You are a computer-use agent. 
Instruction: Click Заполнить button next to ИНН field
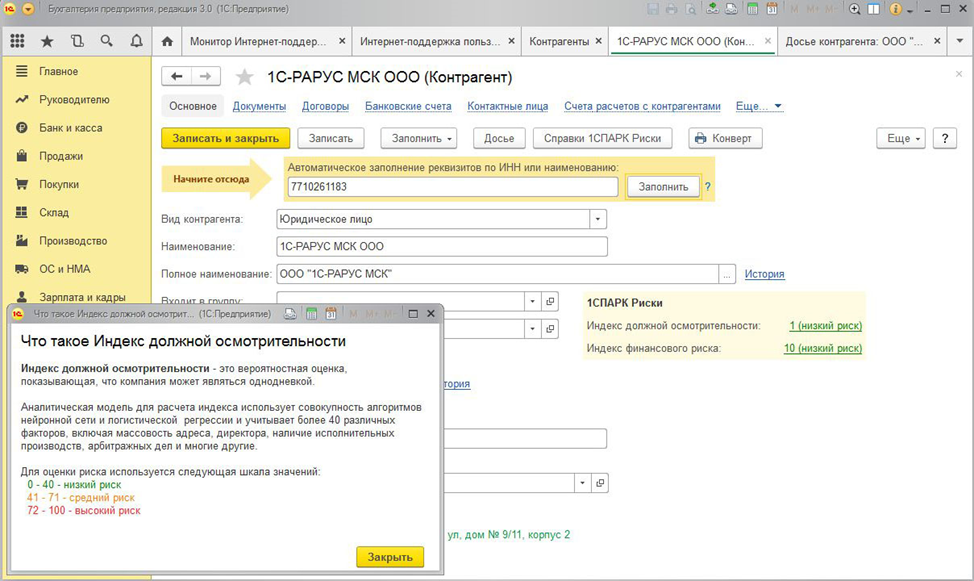(663, 186)
